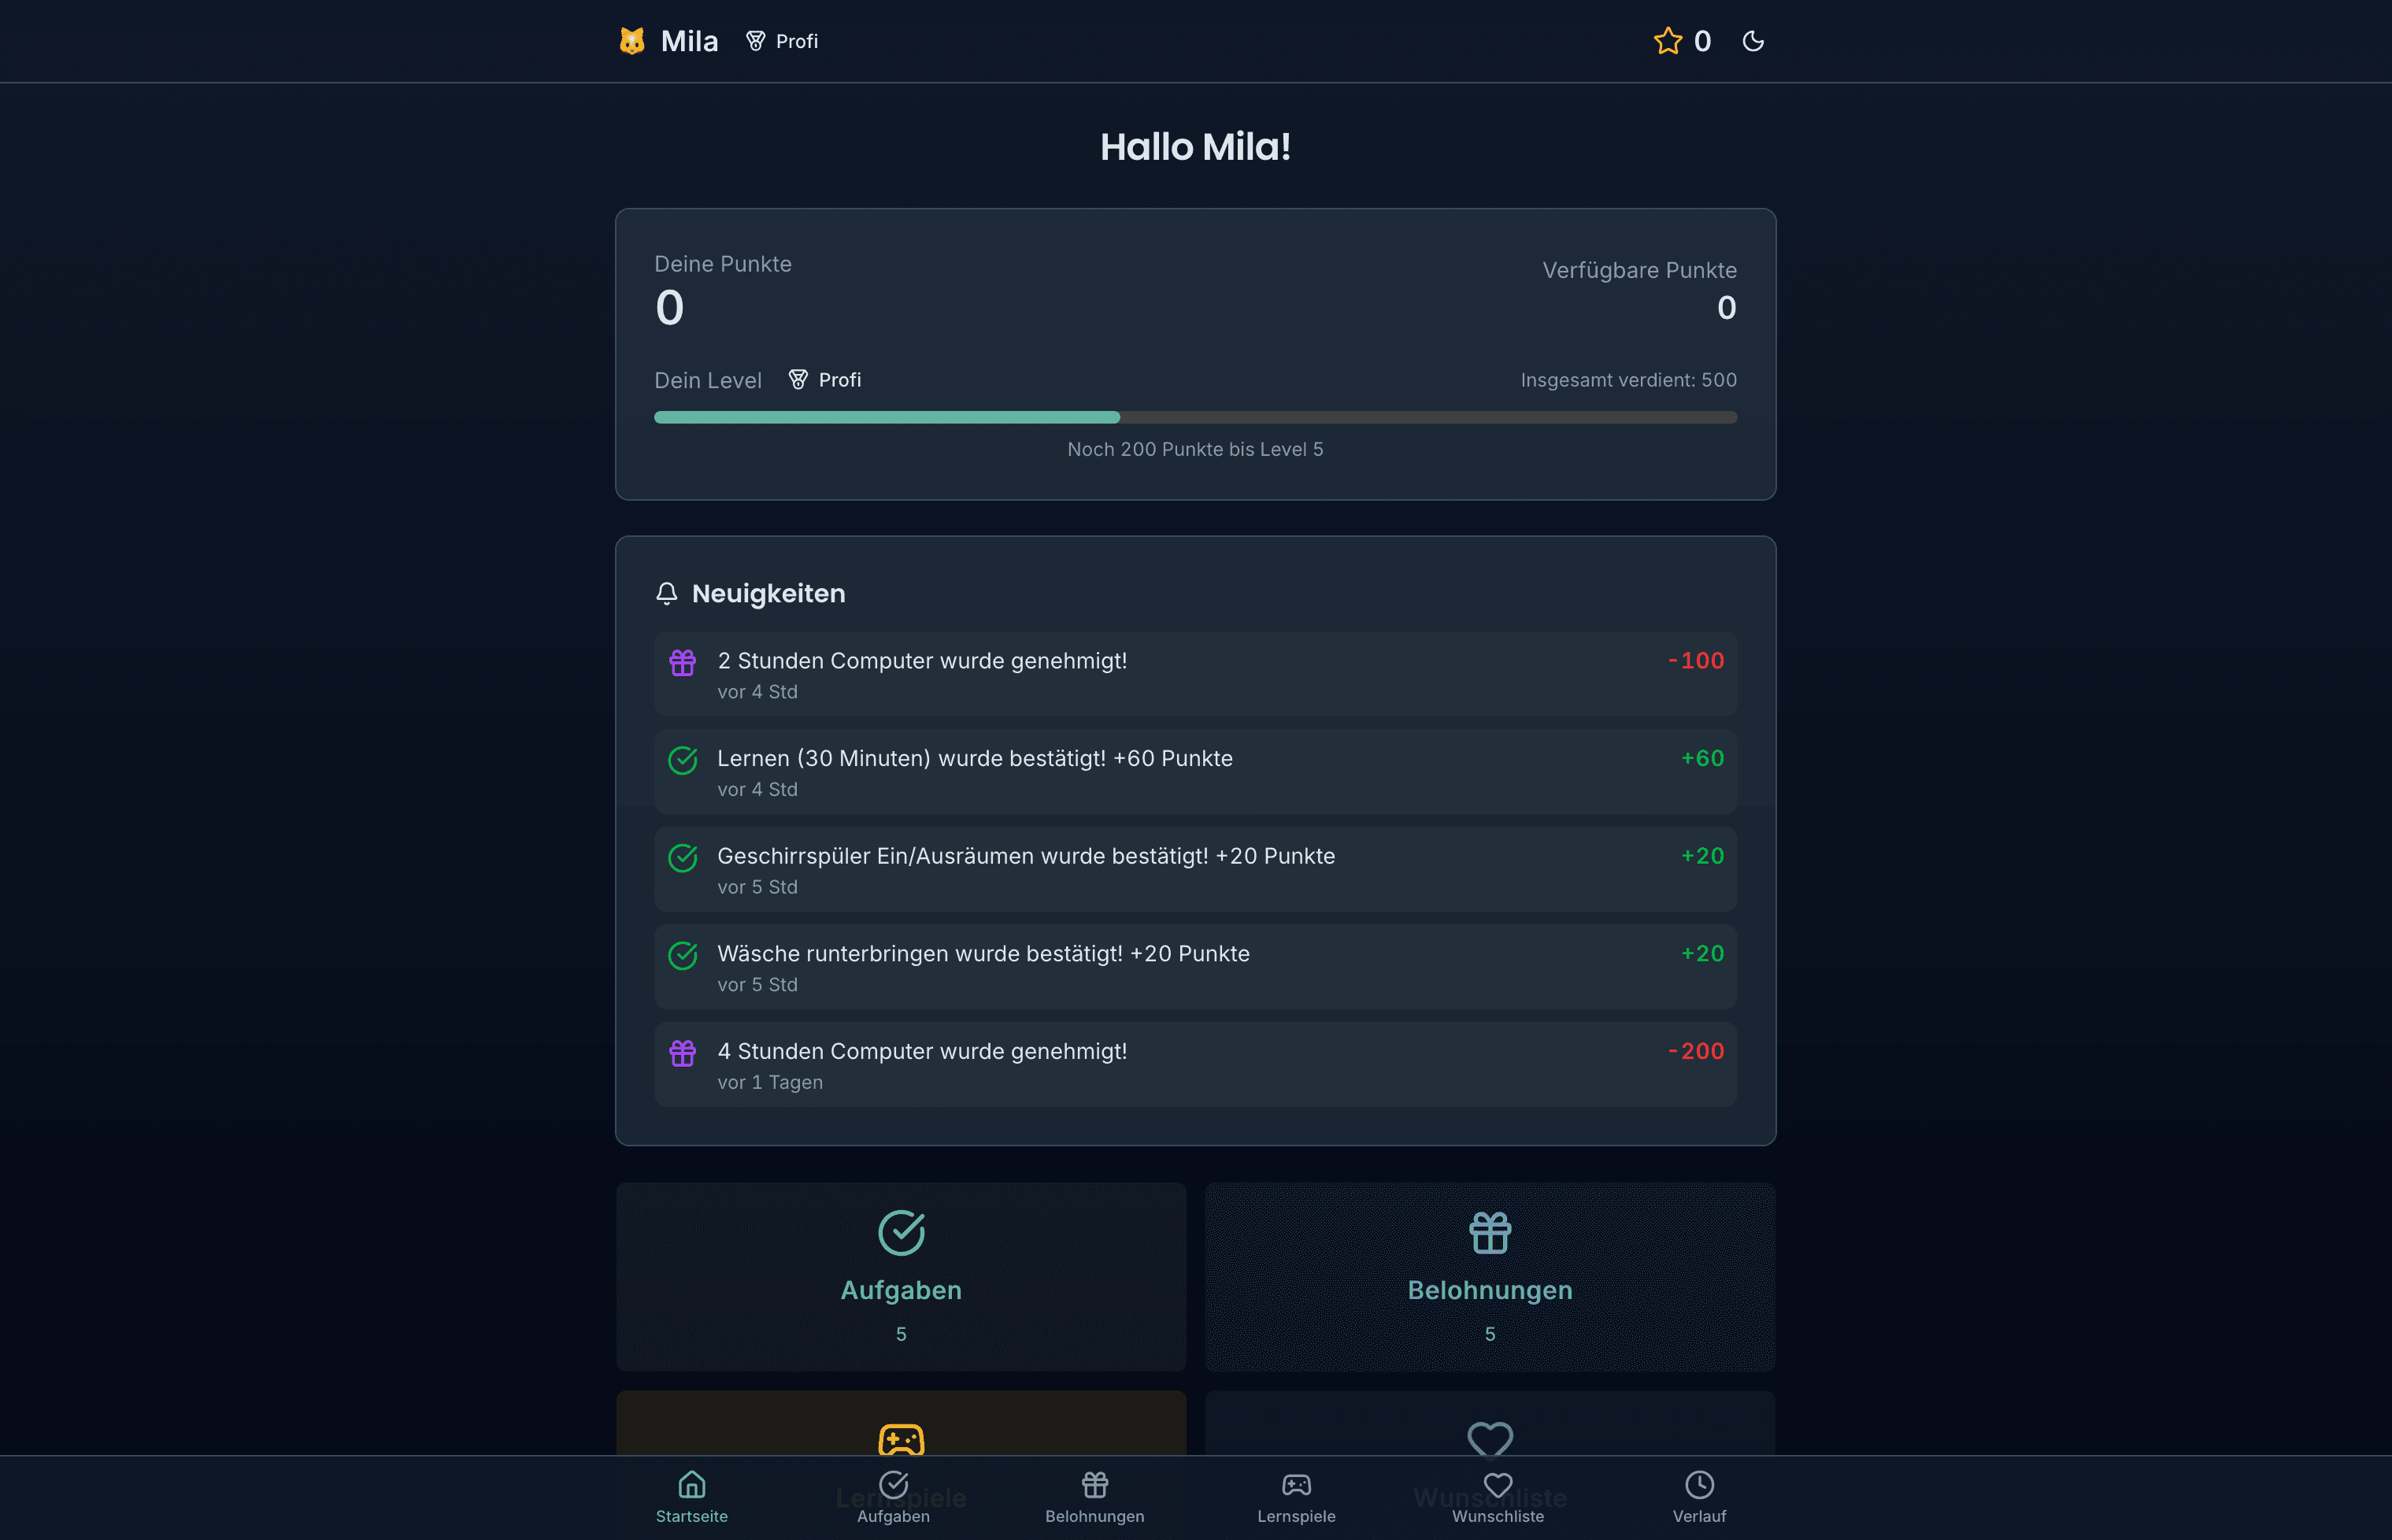Click the Profi badge icon in the header
The width and height of the screenshot is (2392, 1540).
click(755, 41)
